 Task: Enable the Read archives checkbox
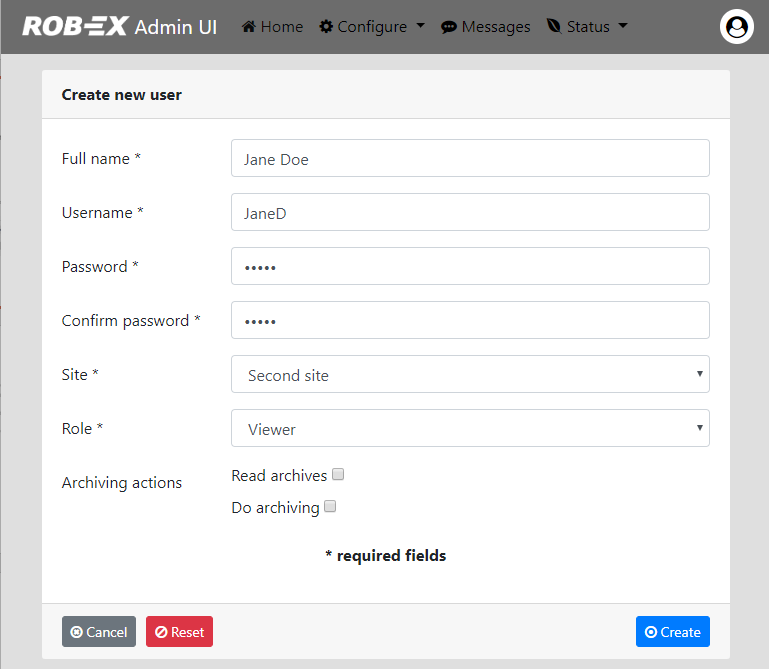(x=338, y=474)
